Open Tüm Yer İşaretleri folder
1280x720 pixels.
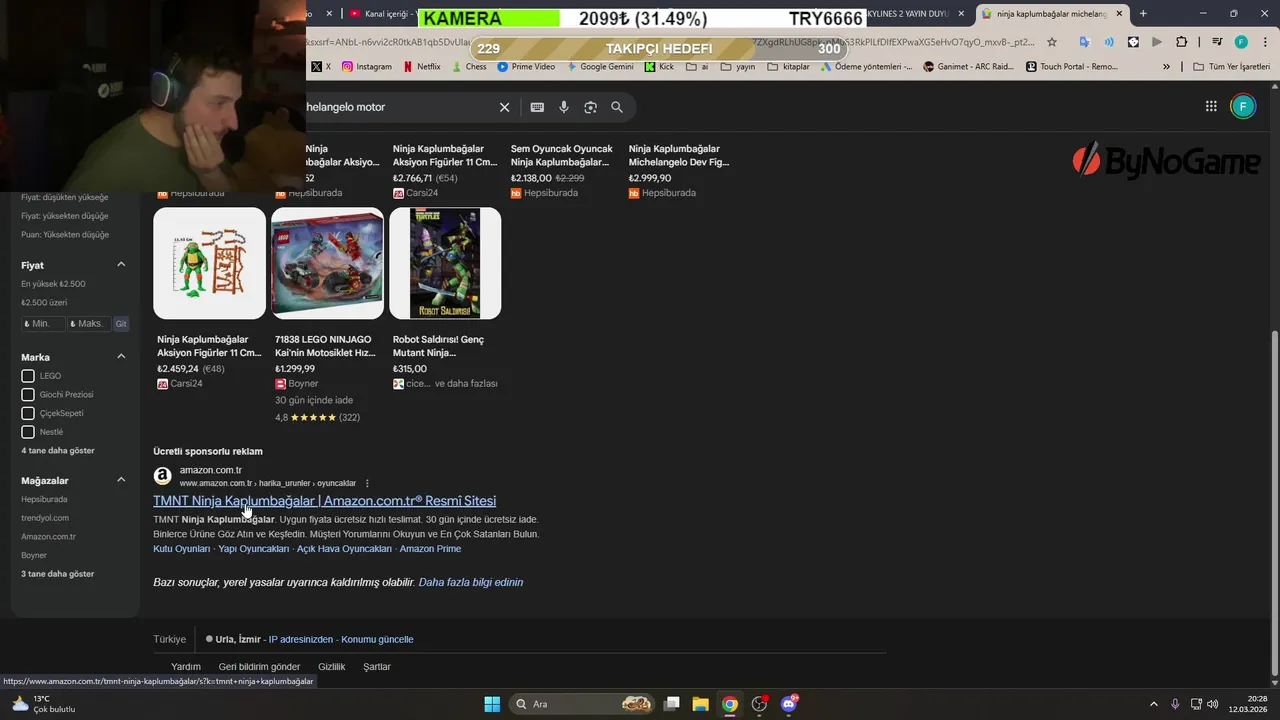click(1232, 67)
